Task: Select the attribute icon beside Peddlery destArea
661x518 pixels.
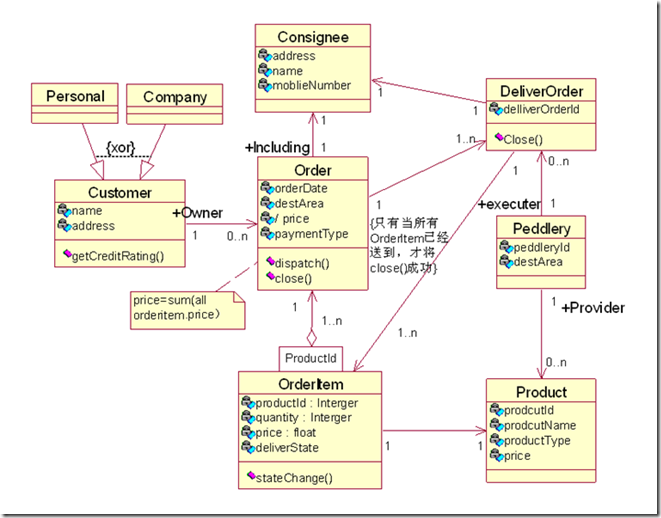Action: (506, 261)
